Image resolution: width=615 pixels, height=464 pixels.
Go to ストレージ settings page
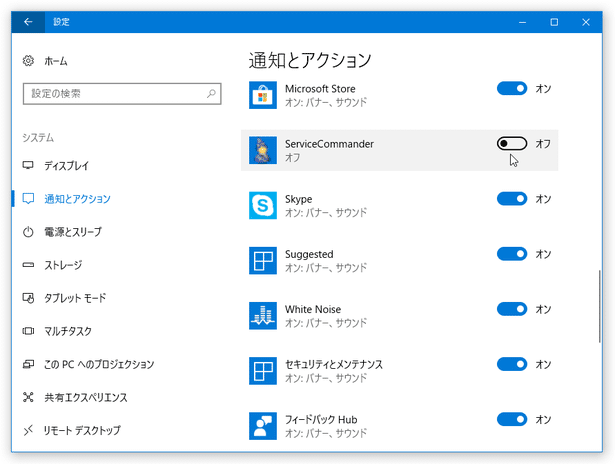[x=62, y=265]
